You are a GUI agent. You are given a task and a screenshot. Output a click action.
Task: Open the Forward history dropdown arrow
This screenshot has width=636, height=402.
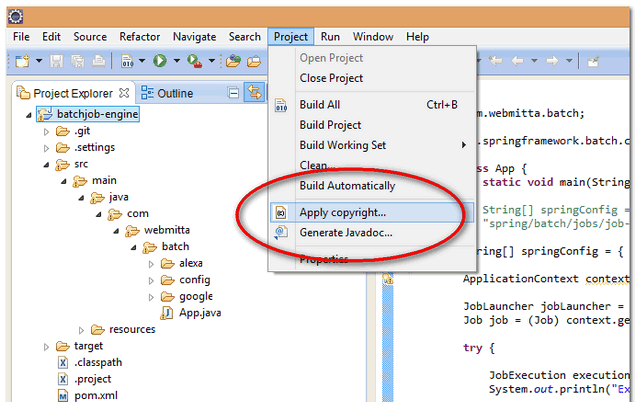pos(569,61)
